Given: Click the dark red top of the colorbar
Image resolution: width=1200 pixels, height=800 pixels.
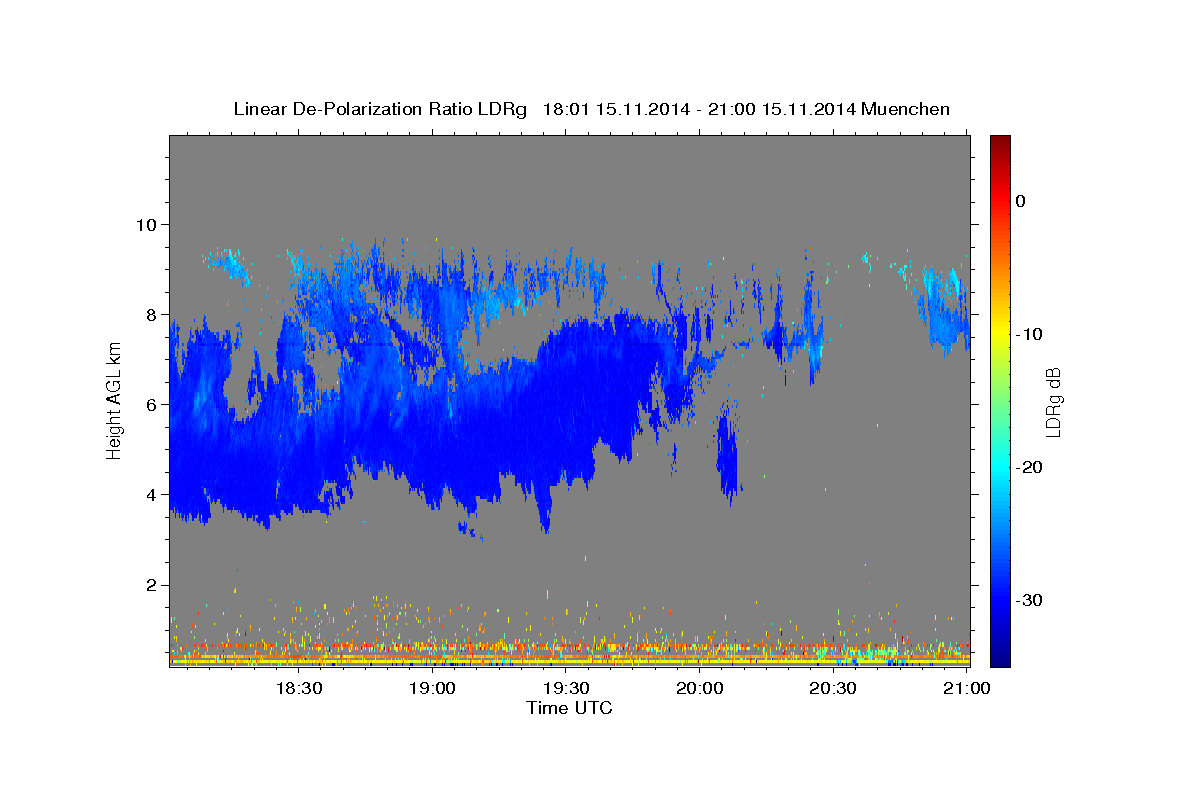Looking at the screenshot, I should [1000, 145].
